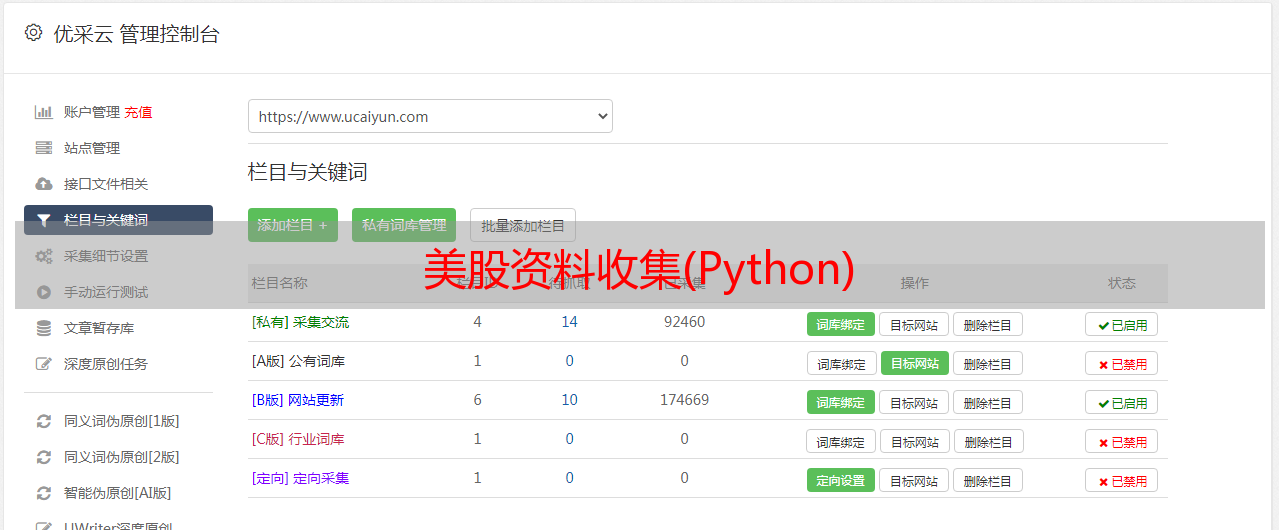Click the bar chart icon for 账户管理
This screenshot has height=530, width=1279.
[43, 112]
